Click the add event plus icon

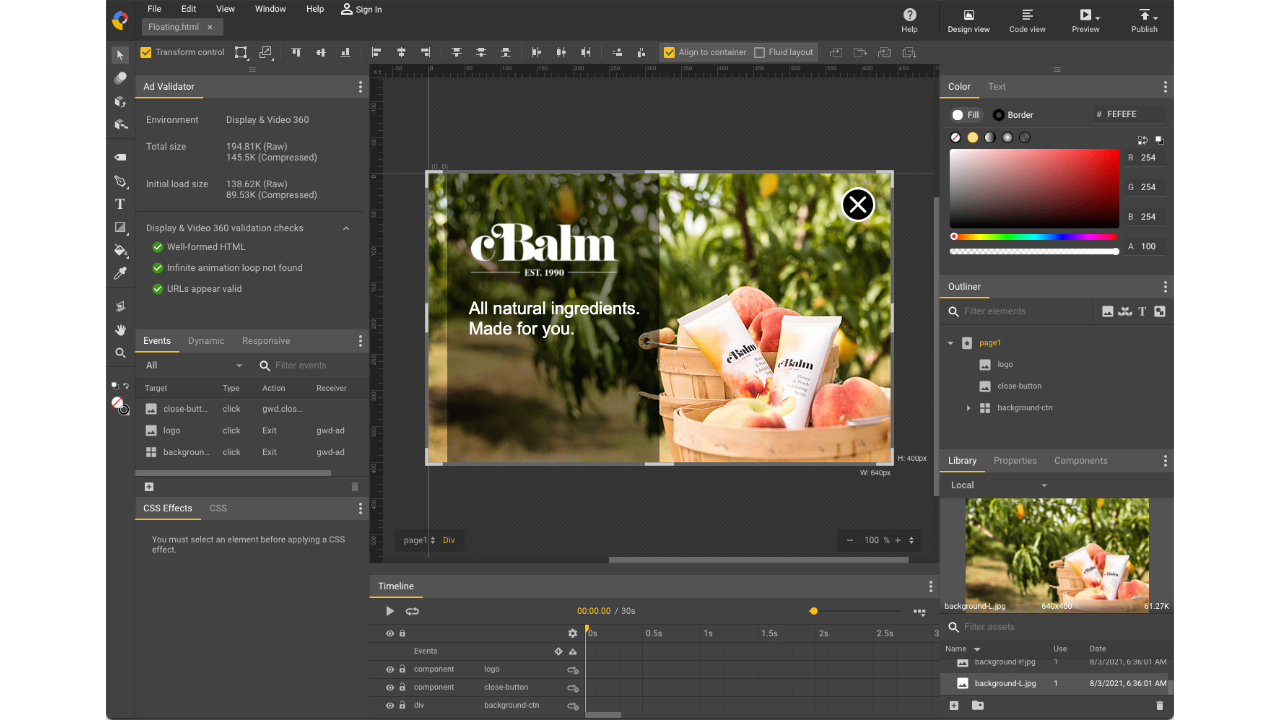(x=149, y=487)
